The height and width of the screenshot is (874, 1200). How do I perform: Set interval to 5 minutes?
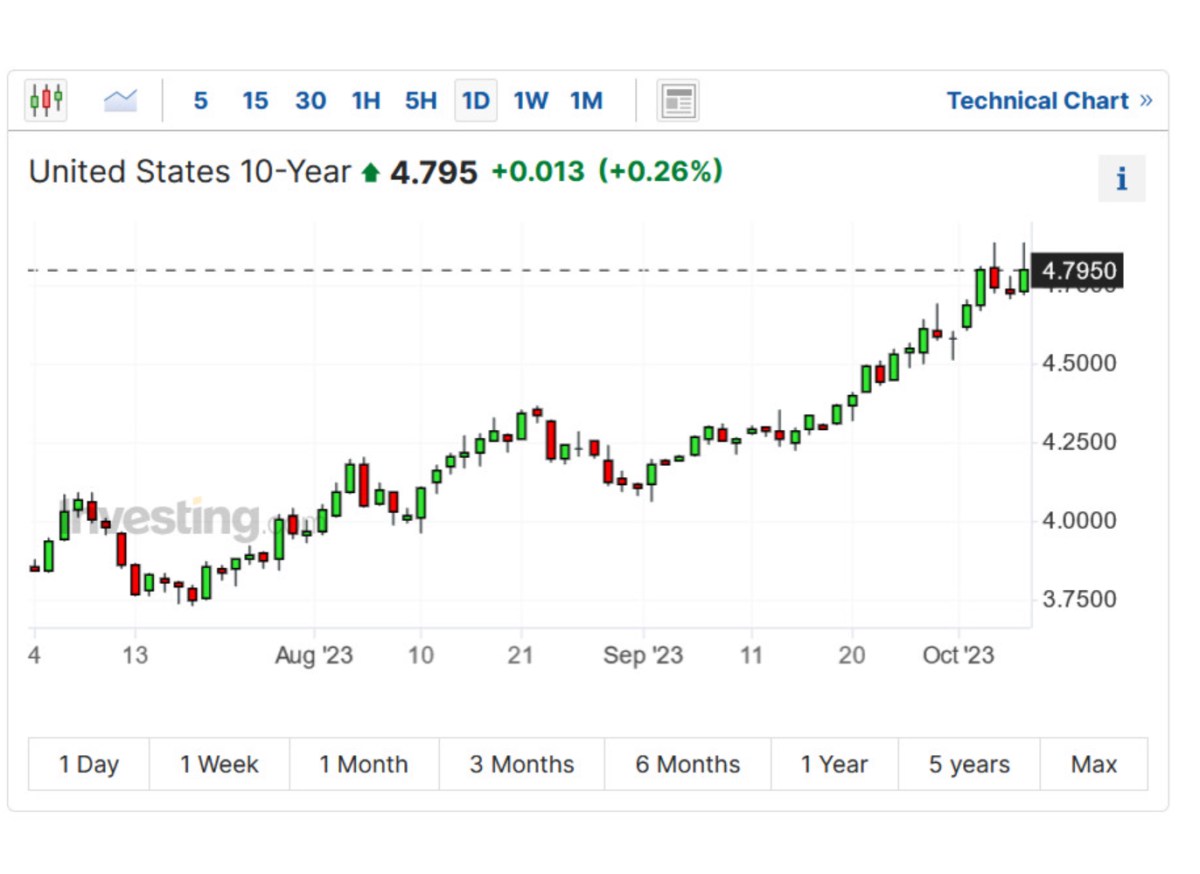(201, 101)
